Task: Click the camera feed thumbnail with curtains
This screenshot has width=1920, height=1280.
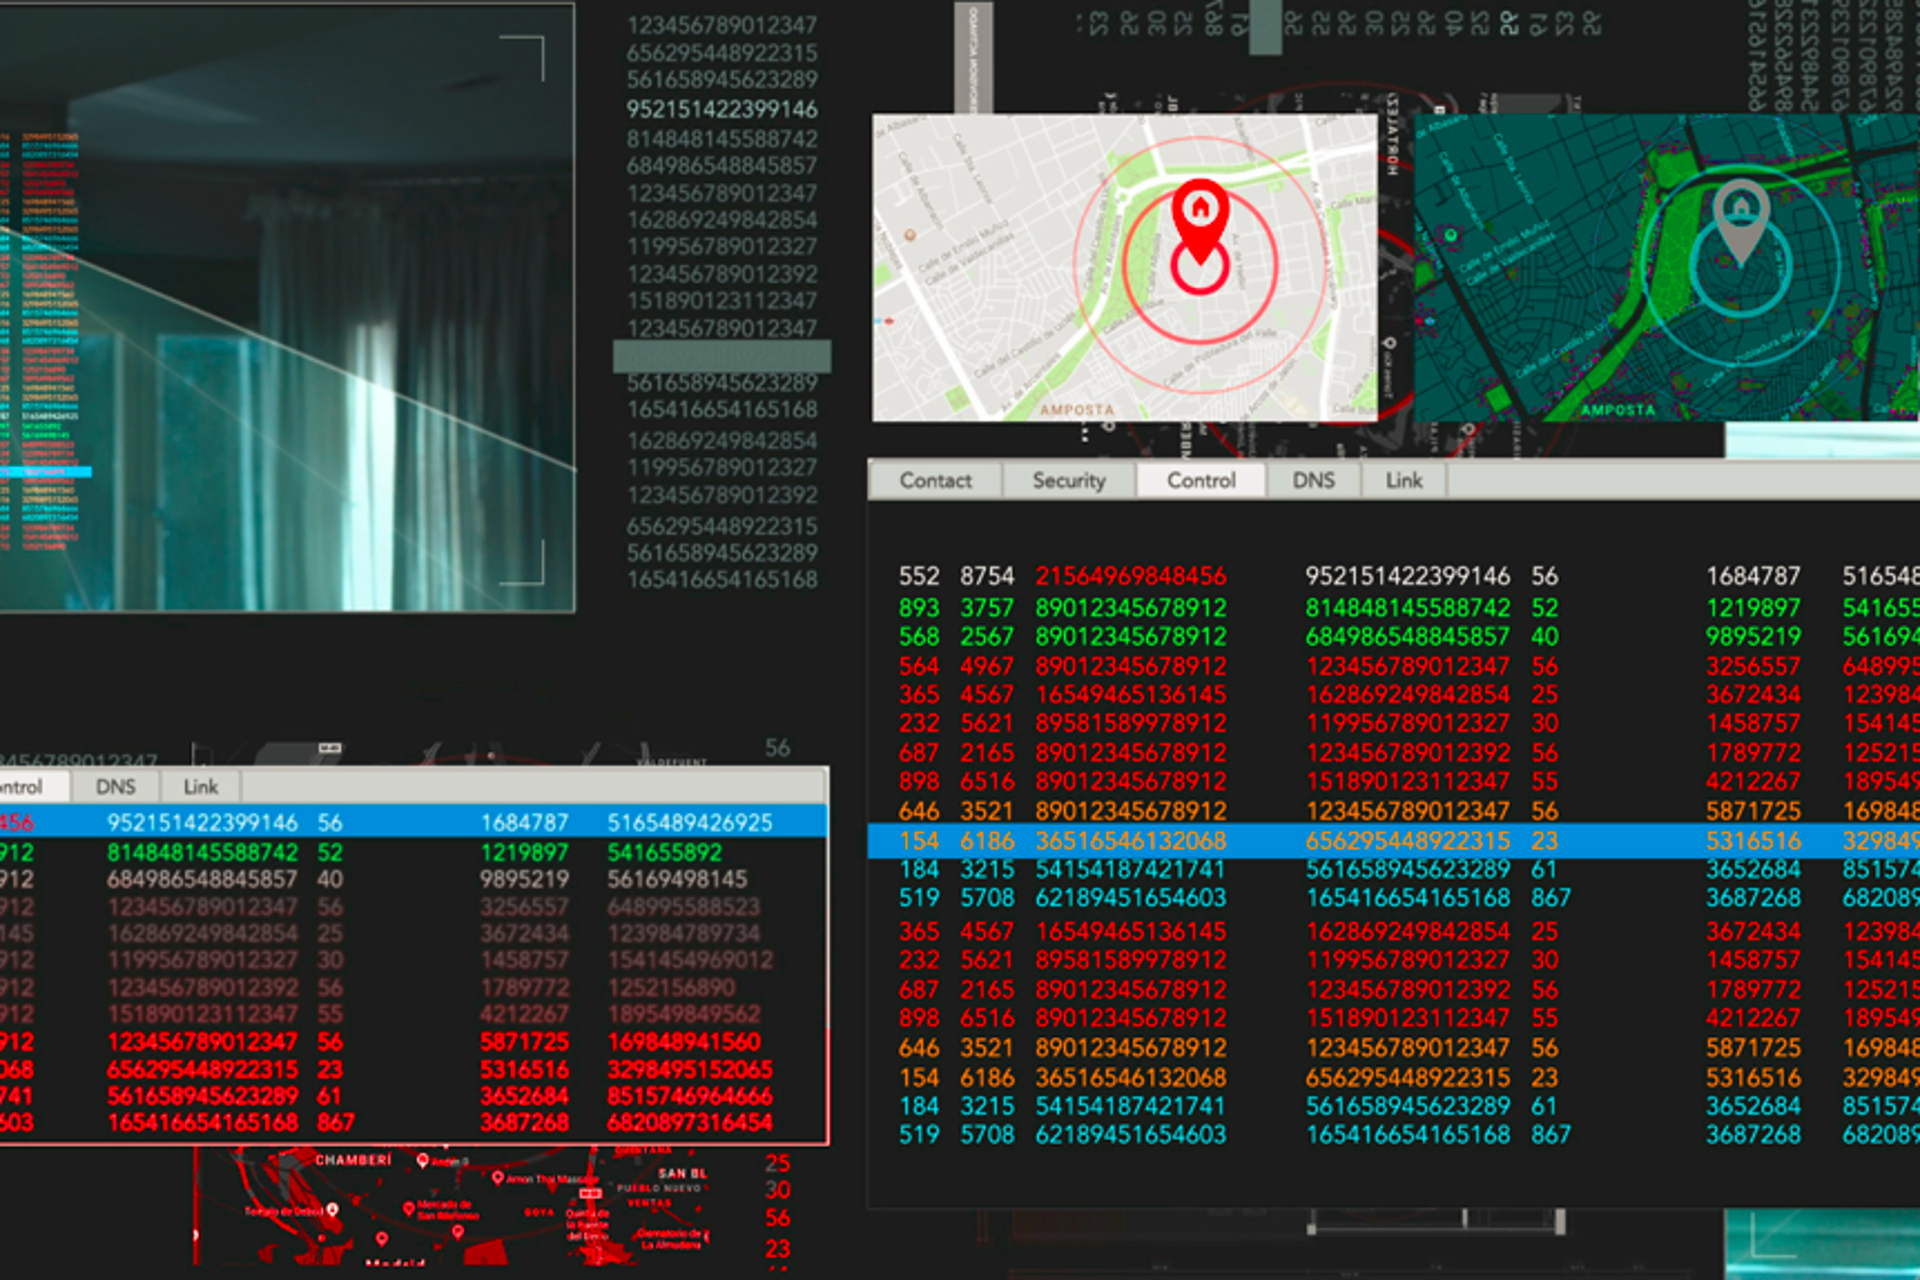Action: pos(287,306)
